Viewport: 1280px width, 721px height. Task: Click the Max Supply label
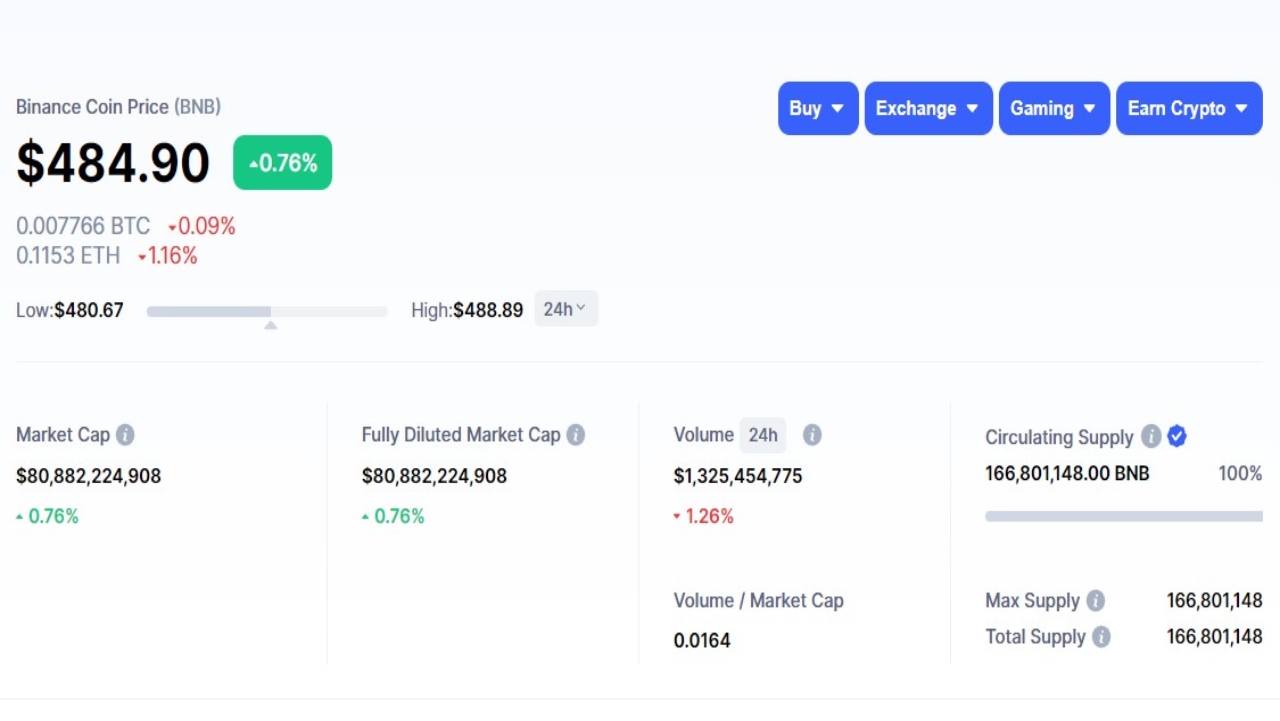point(1032,601)
